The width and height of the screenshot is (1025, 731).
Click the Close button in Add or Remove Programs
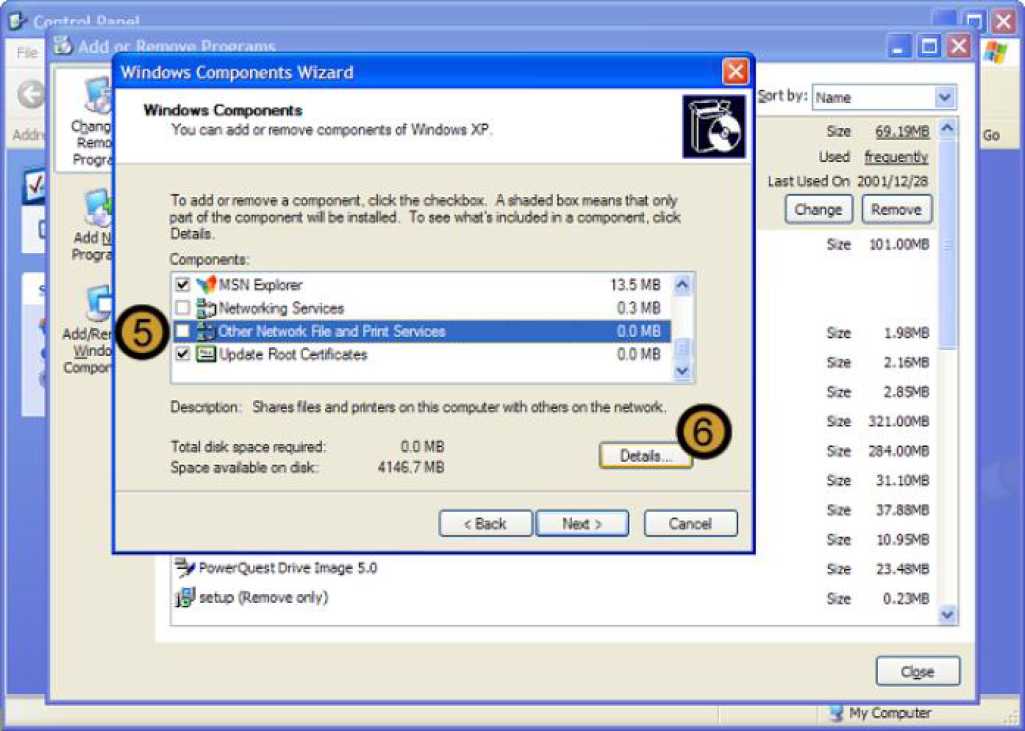918,672
